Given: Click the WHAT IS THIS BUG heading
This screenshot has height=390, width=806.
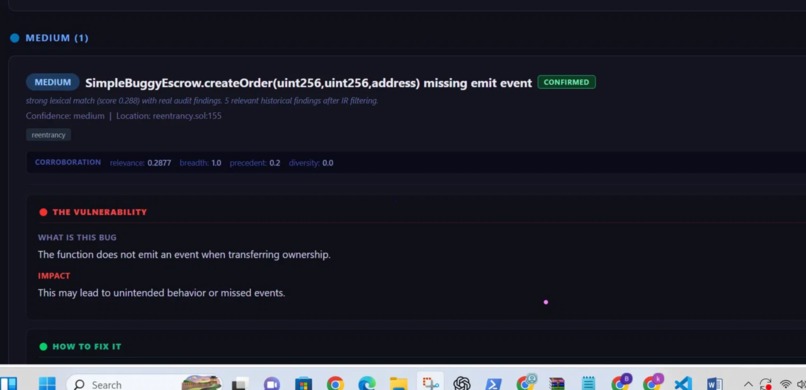Looking at the screenshot, I should coord(77,237).
